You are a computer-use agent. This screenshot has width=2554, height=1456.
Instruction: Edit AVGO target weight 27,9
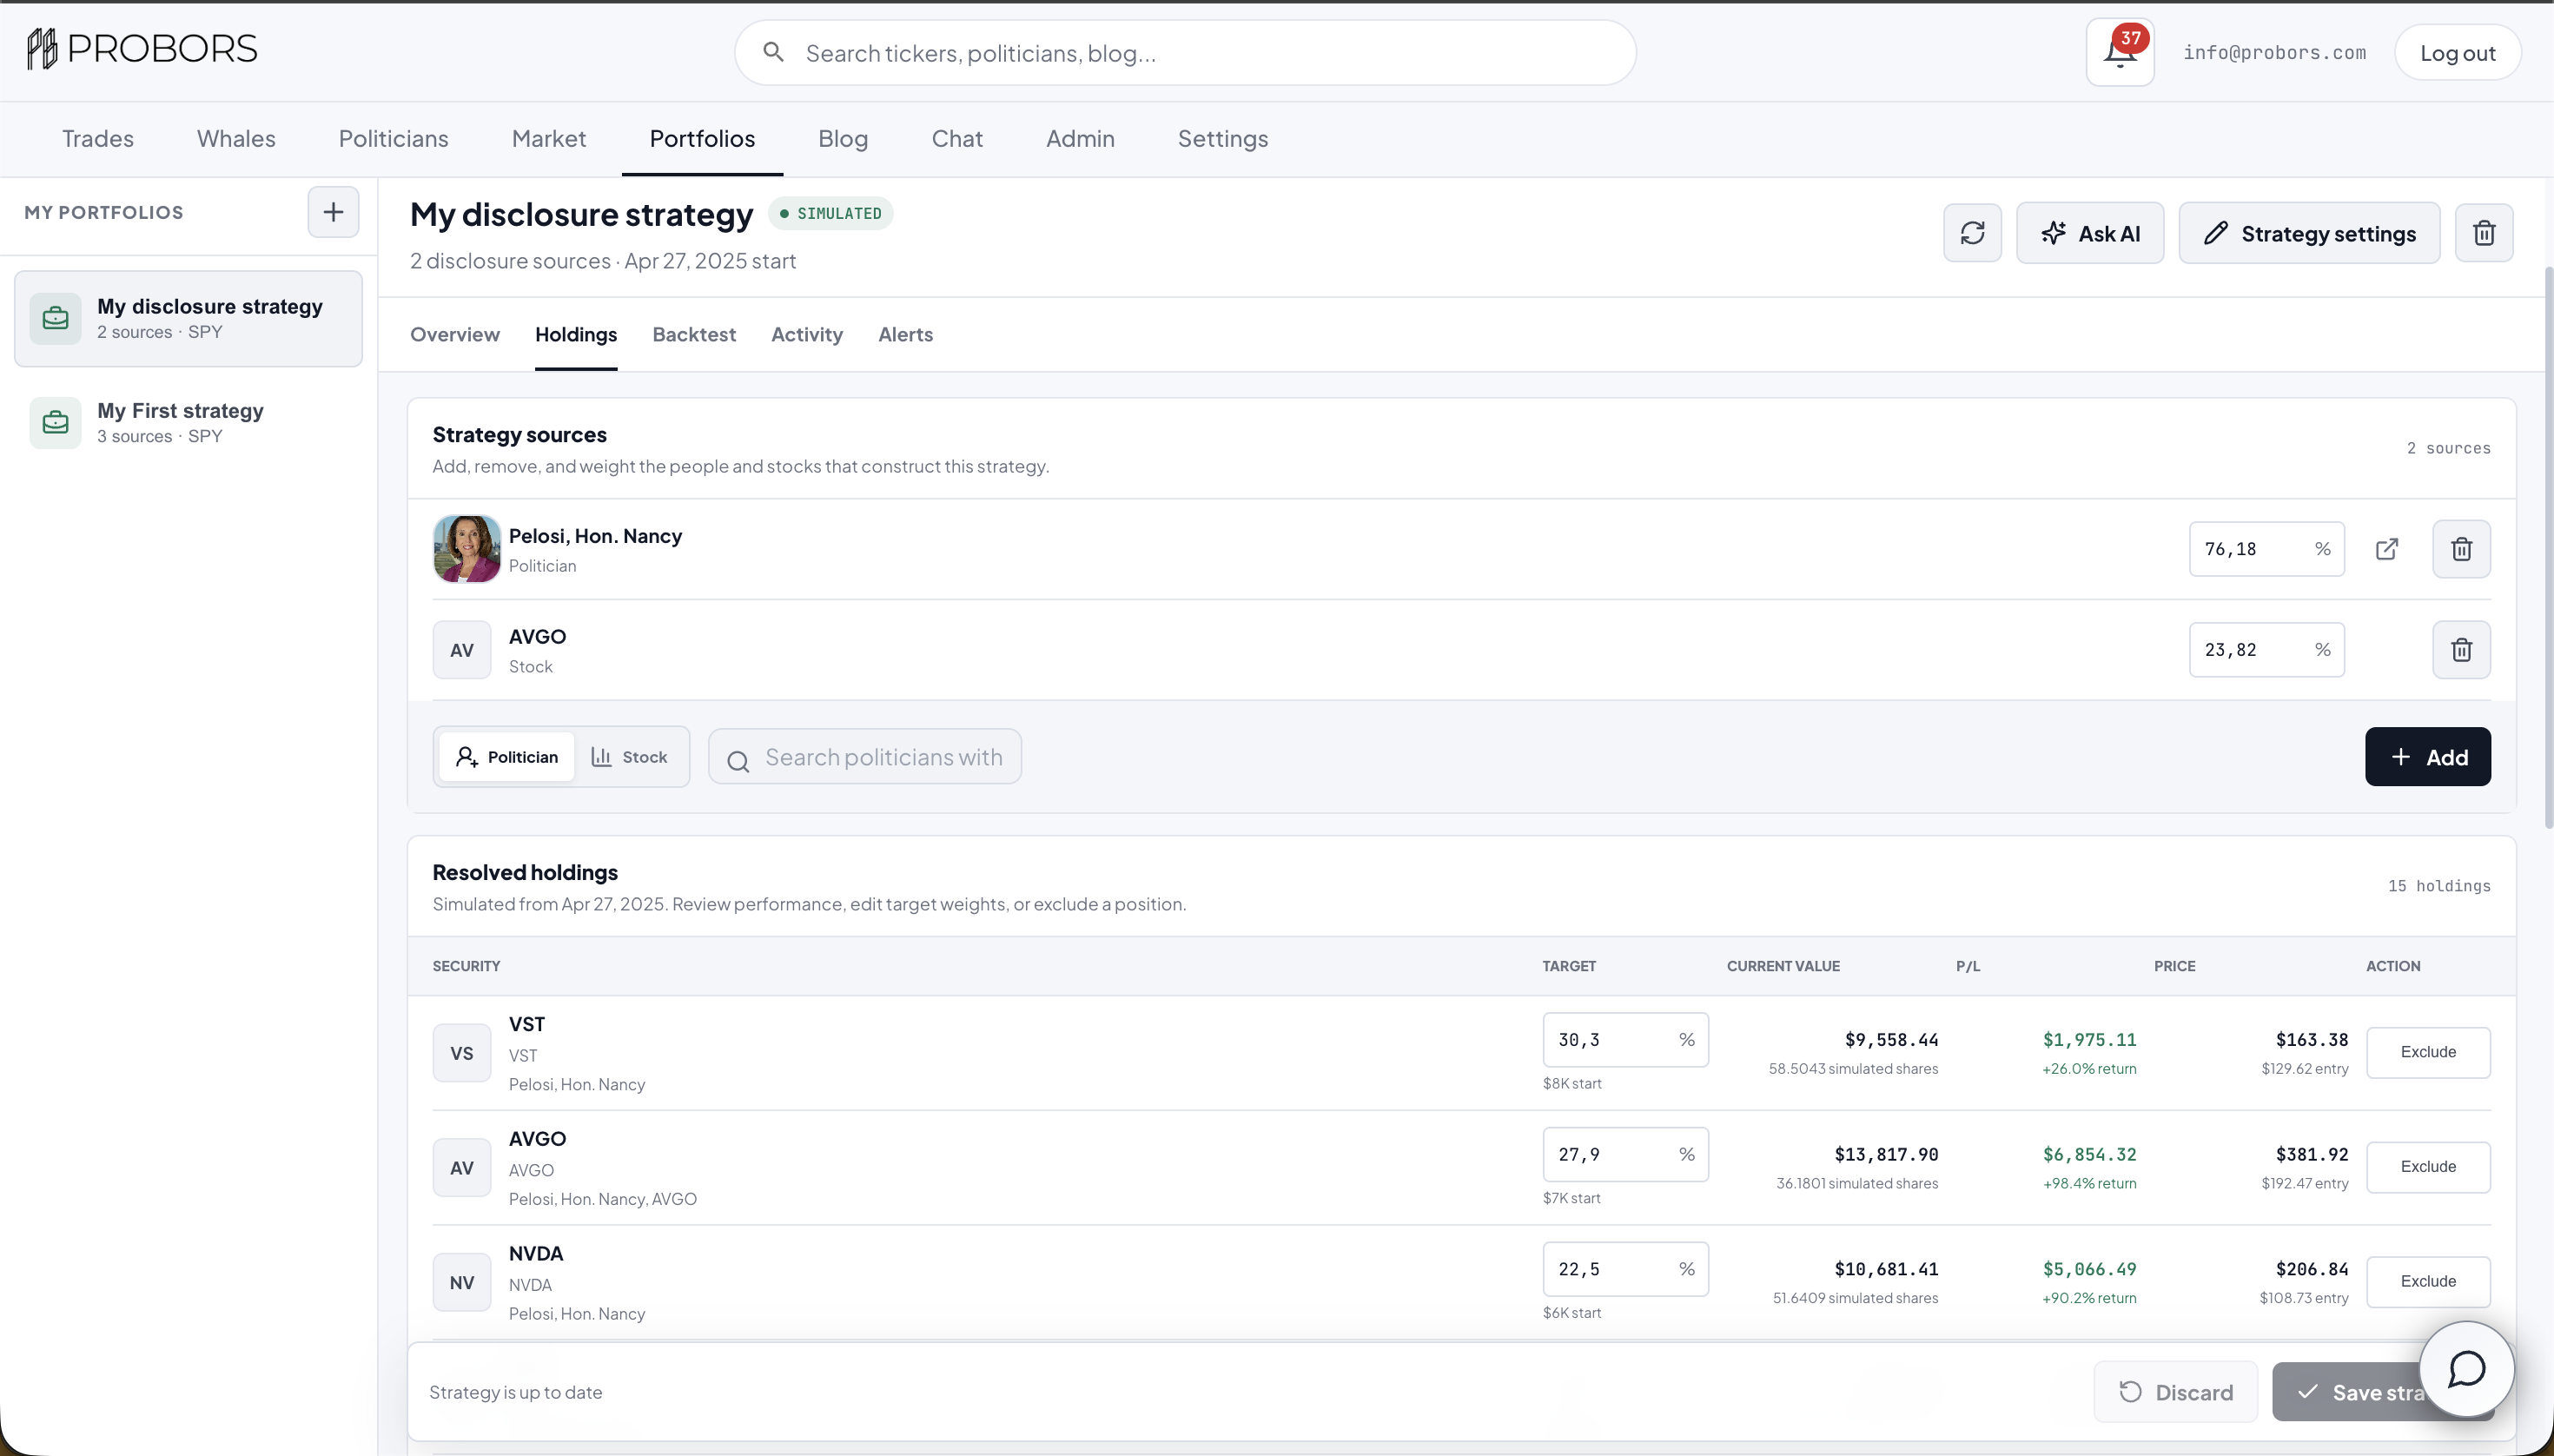(1625, 1155)
